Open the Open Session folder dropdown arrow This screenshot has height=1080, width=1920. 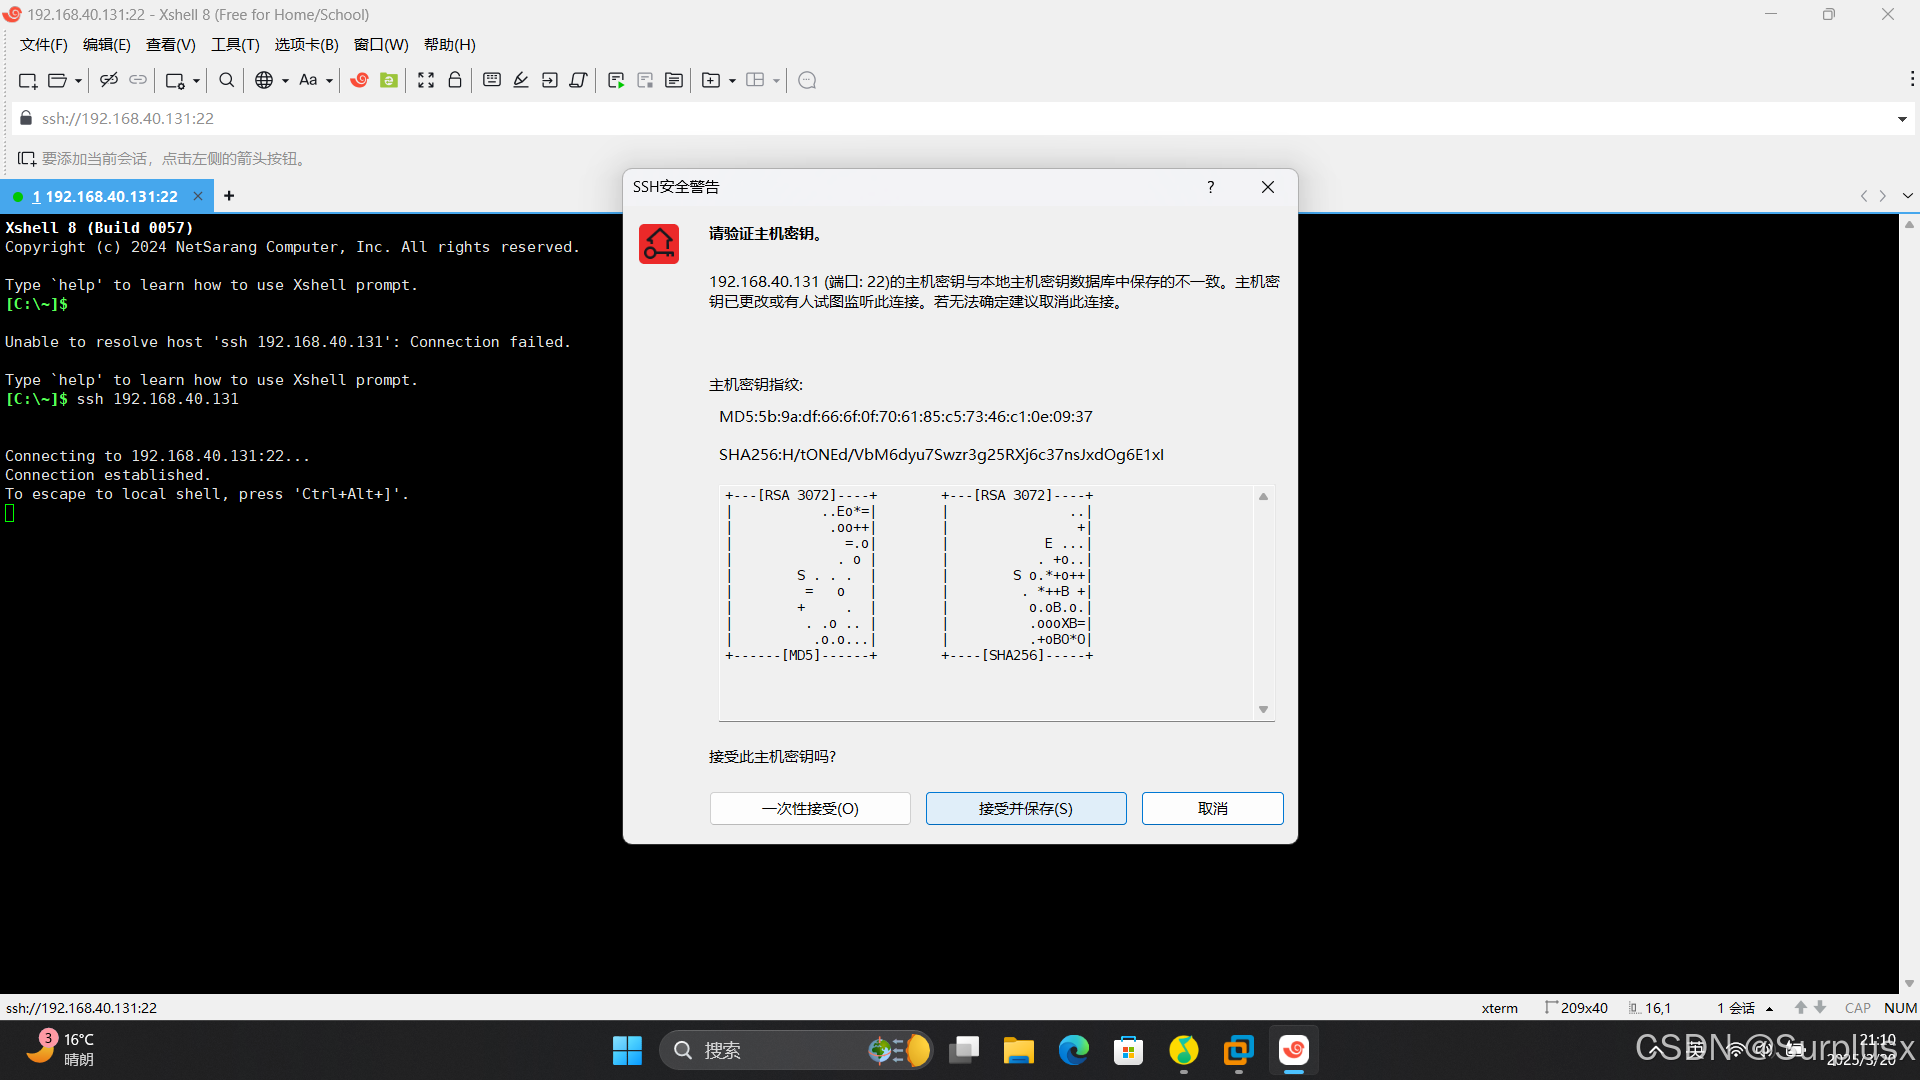[78, 81]
